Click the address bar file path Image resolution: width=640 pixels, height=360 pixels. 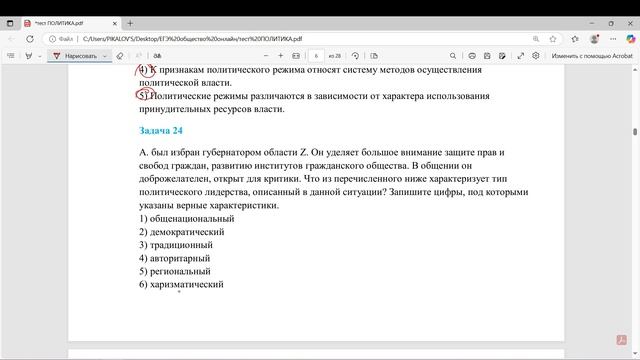192,39
